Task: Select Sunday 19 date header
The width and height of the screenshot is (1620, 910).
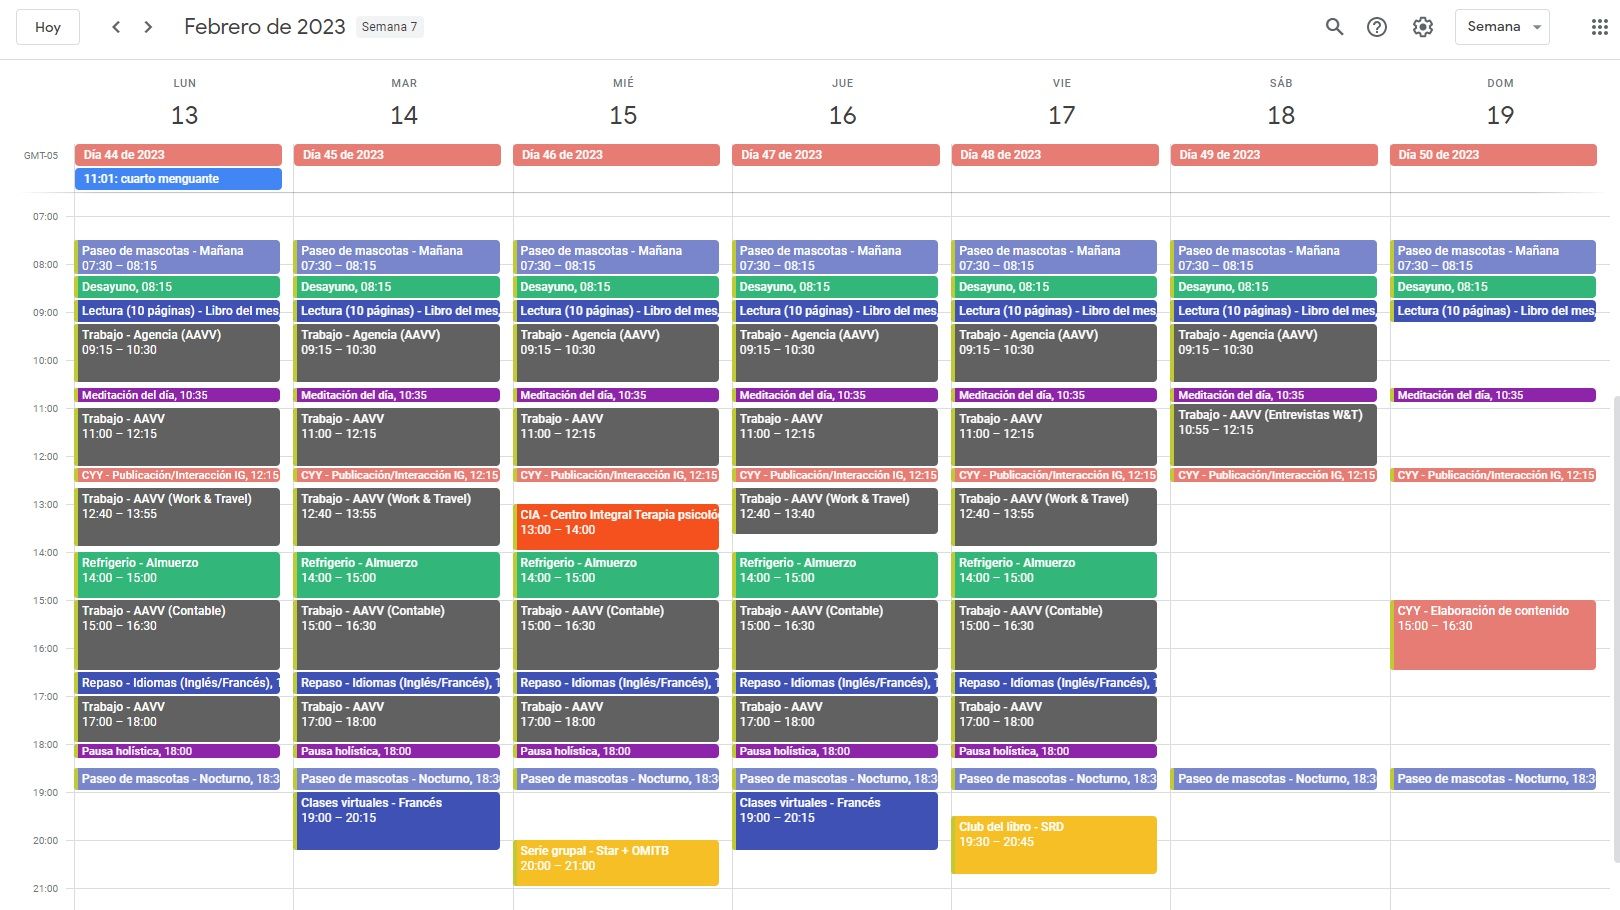Action: point(1500,115)
